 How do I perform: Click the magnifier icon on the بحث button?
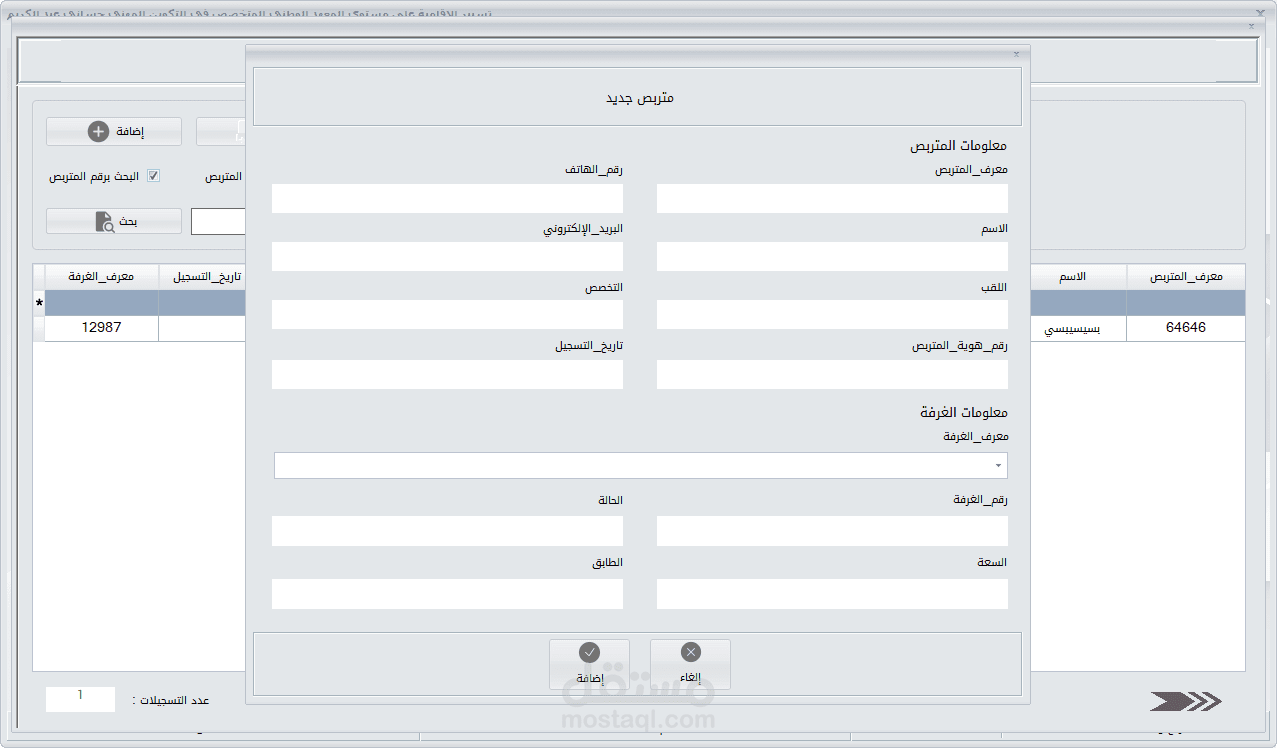click(105, 222)
